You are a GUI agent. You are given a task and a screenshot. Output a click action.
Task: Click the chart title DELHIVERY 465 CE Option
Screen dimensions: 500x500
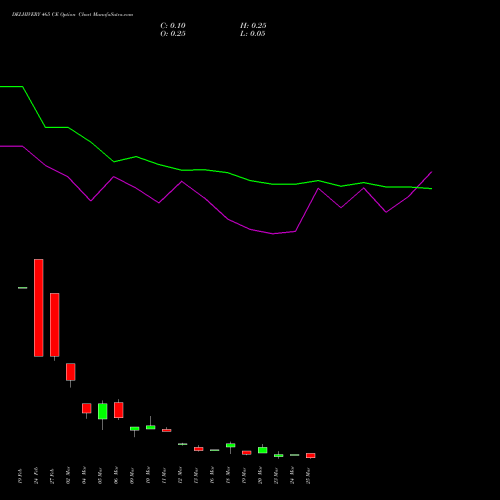pos(44,15)
